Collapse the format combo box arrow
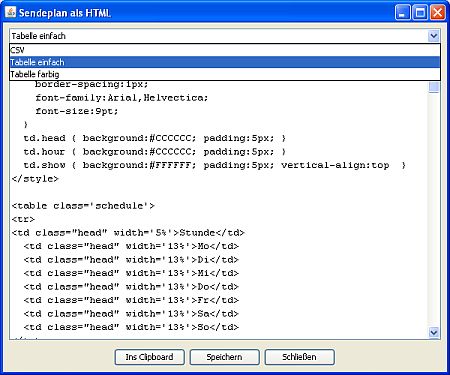Screen dimensions: 450x375 (x=433, y=36)
